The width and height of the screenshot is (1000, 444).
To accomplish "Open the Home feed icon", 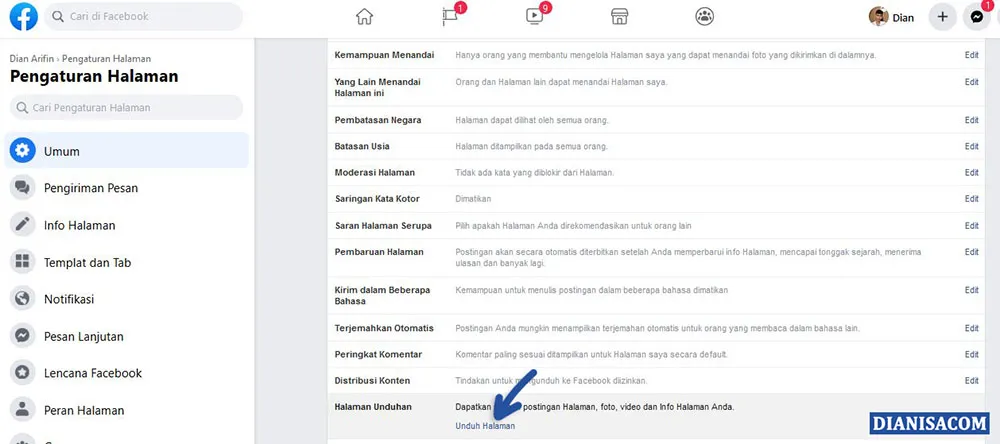I will pos(364,17).
